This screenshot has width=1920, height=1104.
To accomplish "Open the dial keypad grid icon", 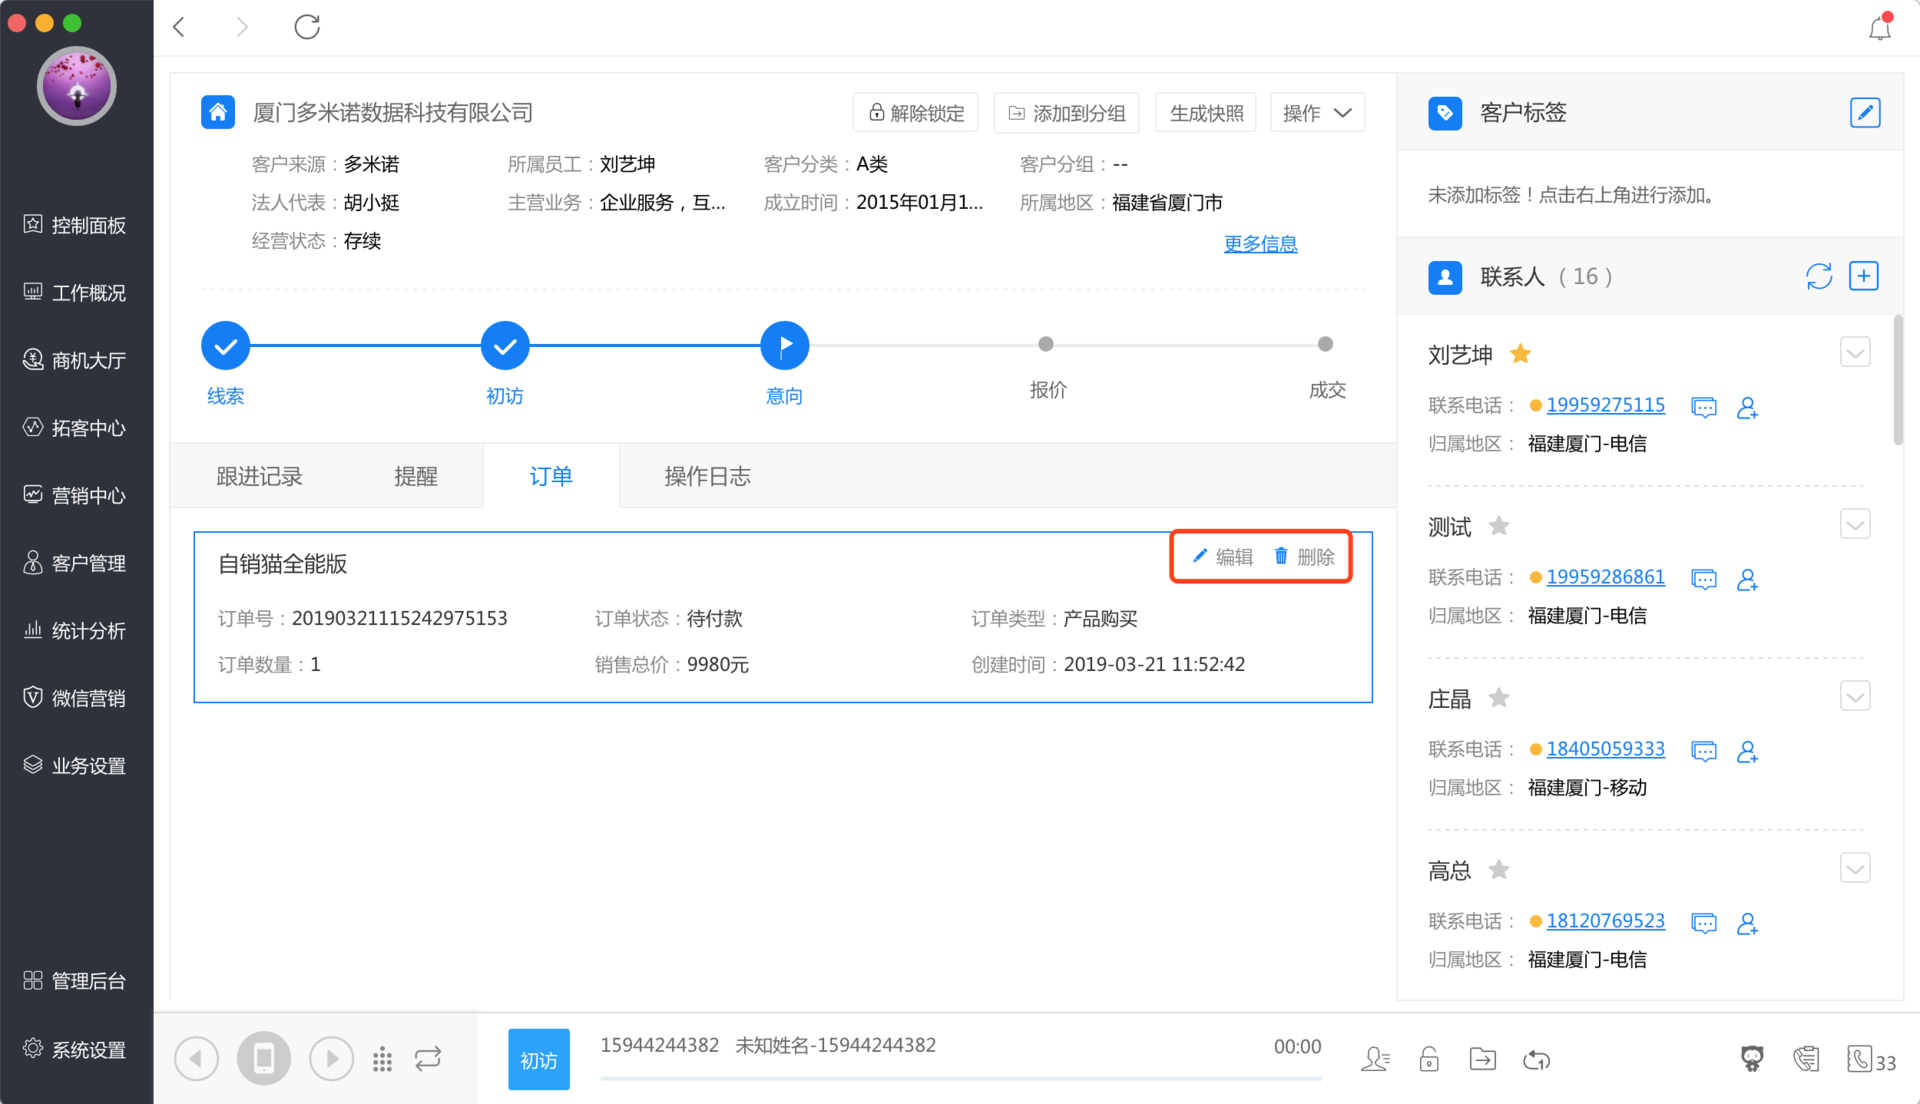I will coord(382,1059).
